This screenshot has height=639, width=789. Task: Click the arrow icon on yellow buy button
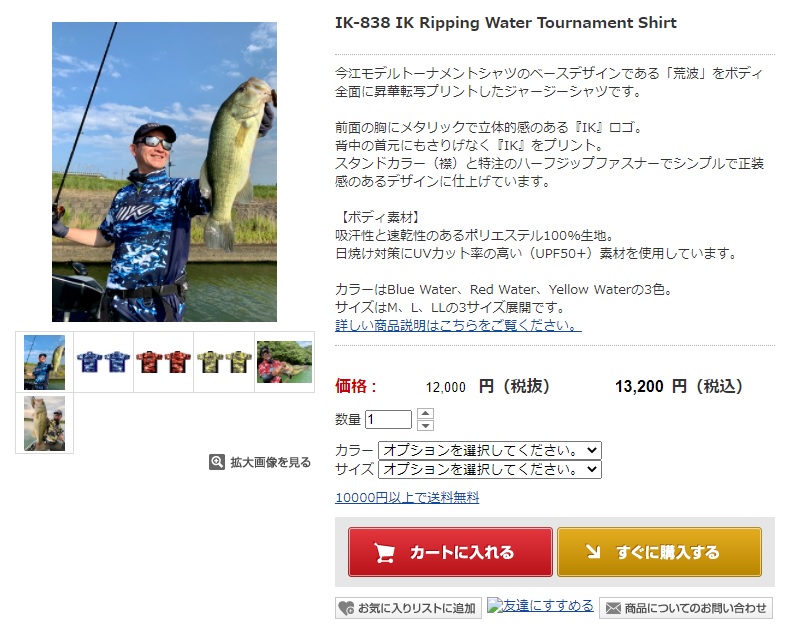tap(593, 552)
